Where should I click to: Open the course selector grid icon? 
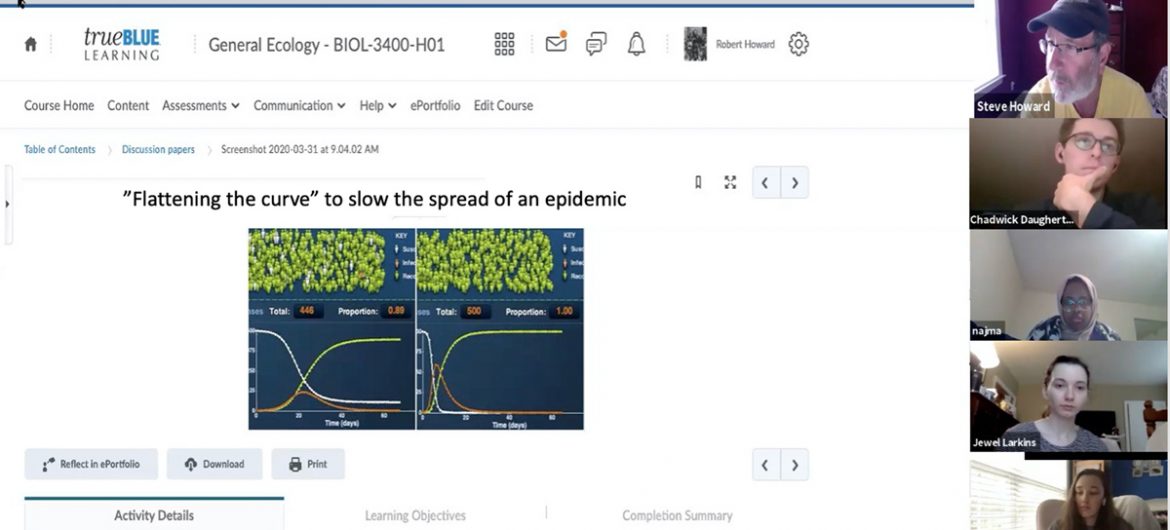pos(504,44)
